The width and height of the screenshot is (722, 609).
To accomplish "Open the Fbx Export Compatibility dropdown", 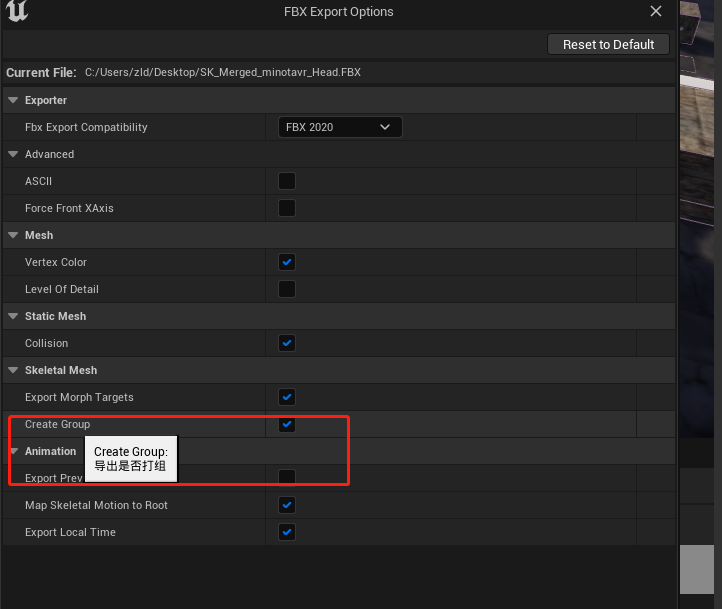I will point(340,127).
